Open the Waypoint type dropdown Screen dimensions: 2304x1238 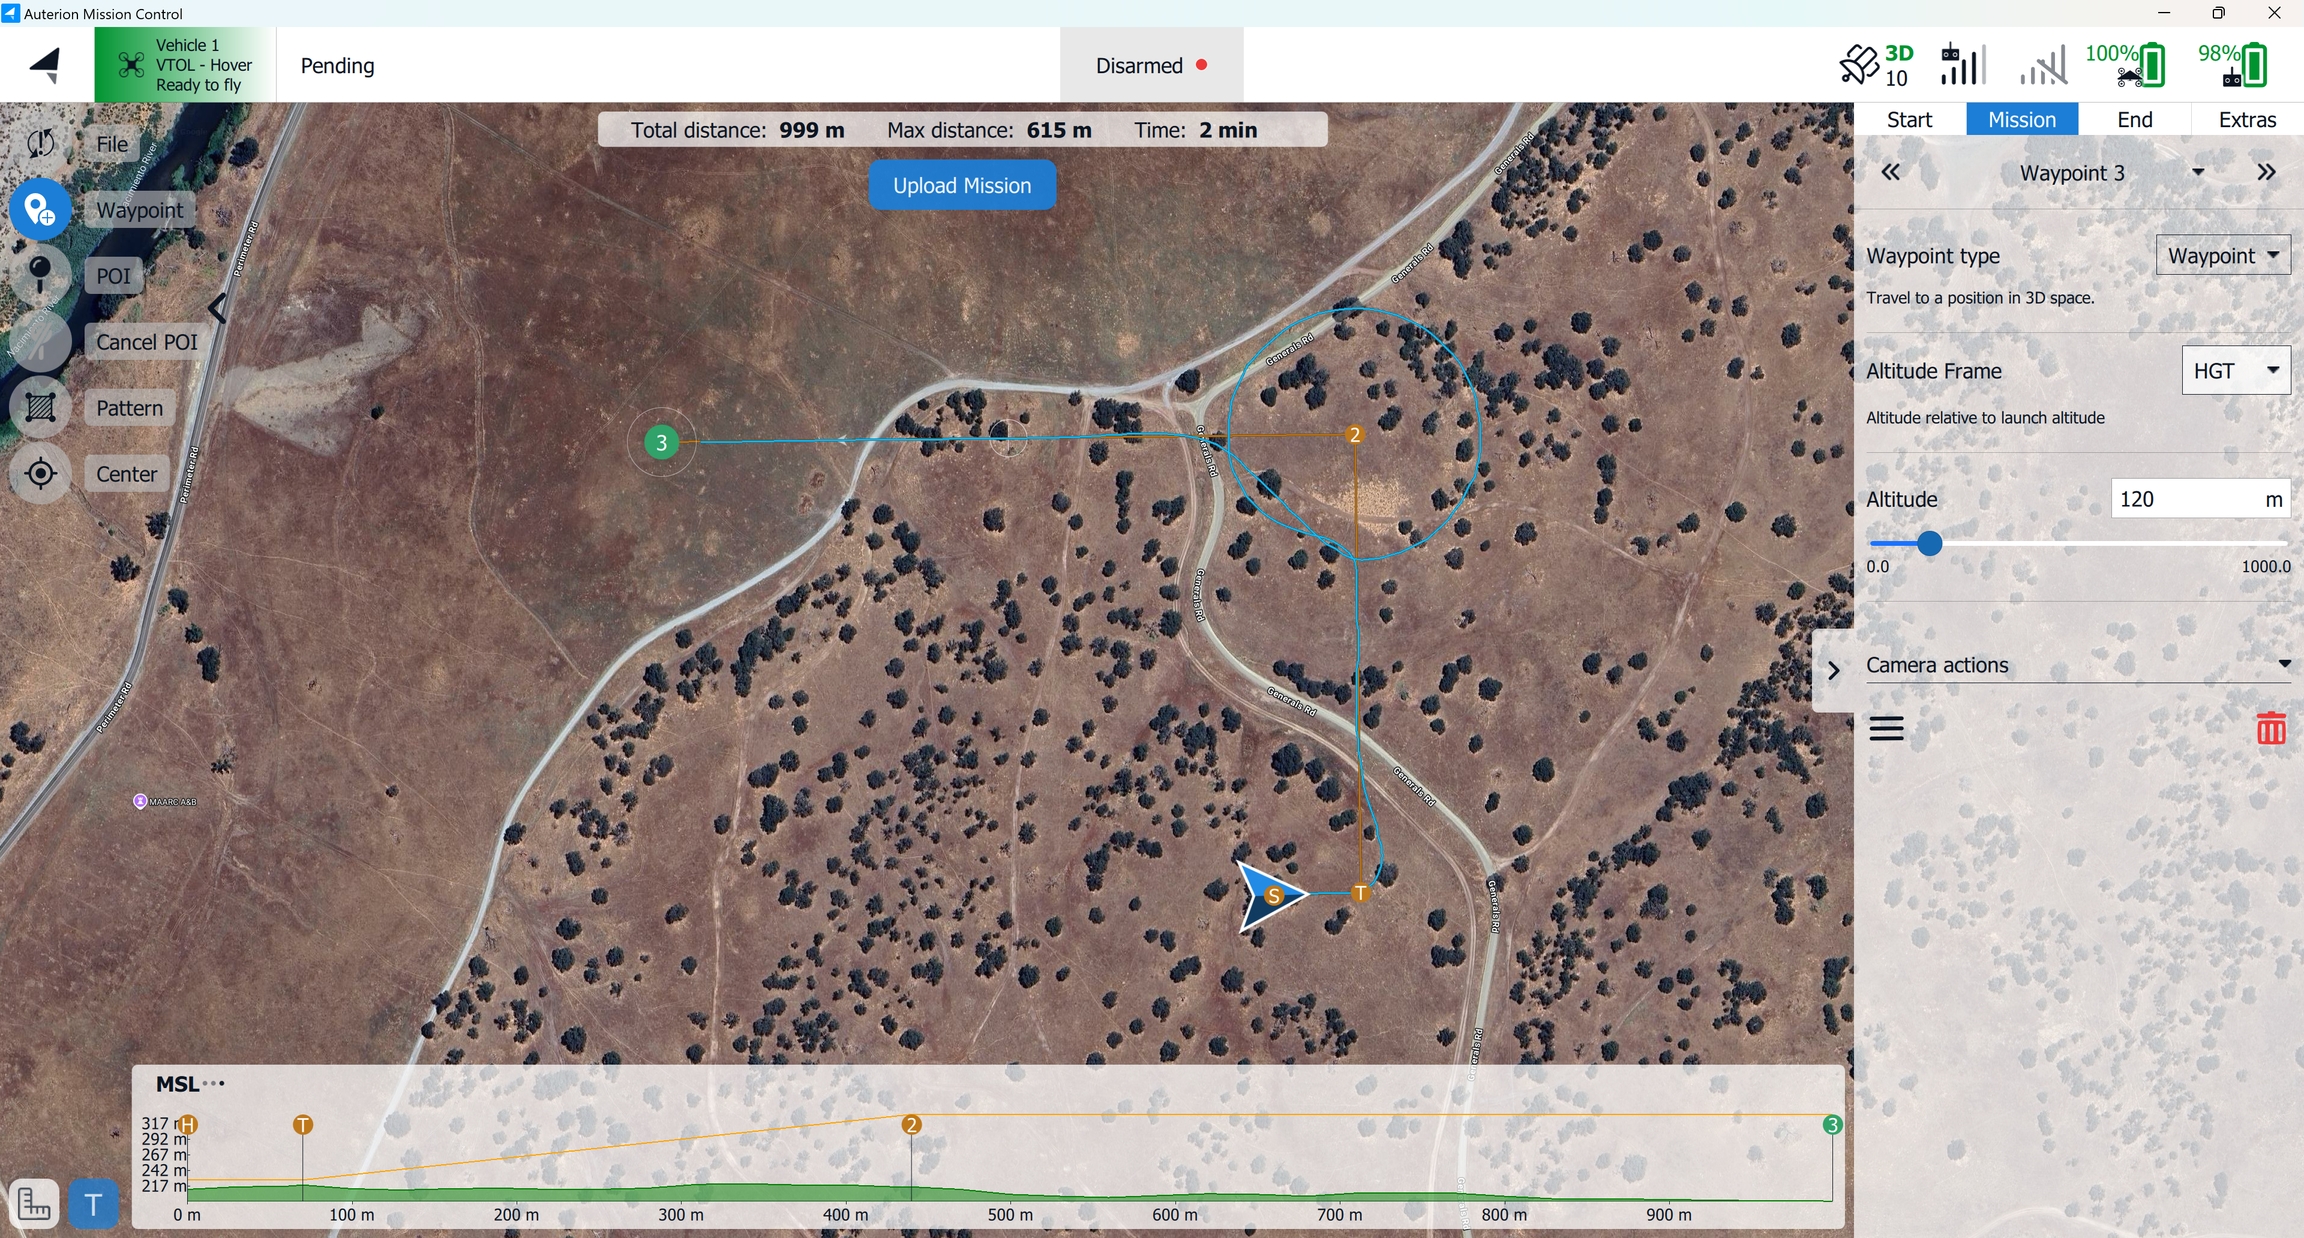pyautogui.click(x=2222, y=256)
